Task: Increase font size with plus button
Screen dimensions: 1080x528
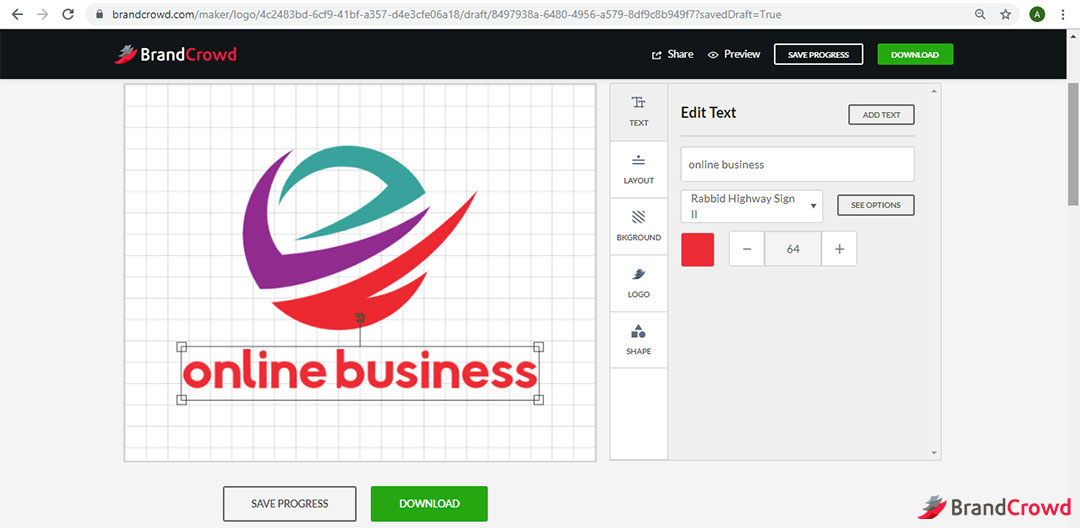Action: [x=839, y=249]
